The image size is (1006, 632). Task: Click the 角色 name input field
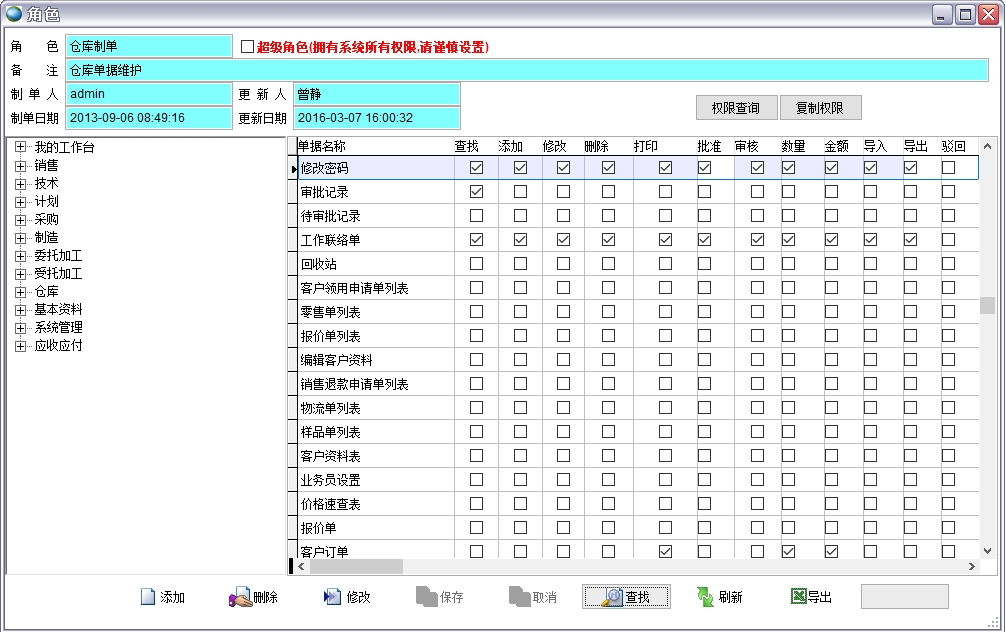pos(150,45)
